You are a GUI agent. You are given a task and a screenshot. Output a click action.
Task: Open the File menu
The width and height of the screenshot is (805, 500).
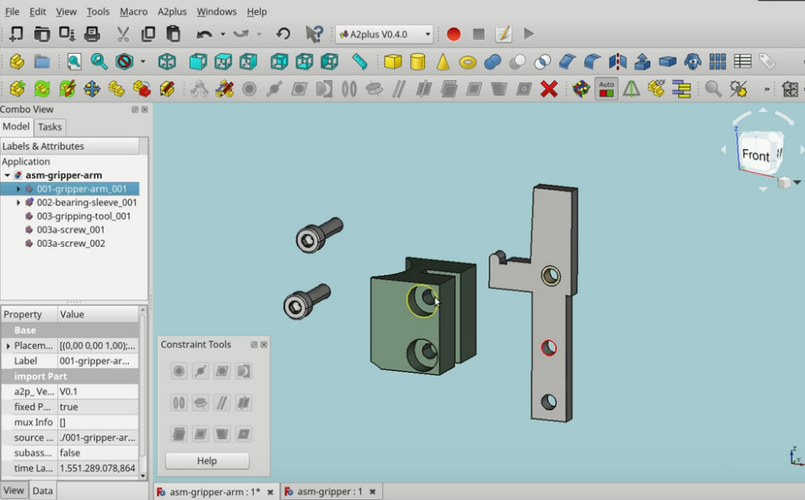12,11
